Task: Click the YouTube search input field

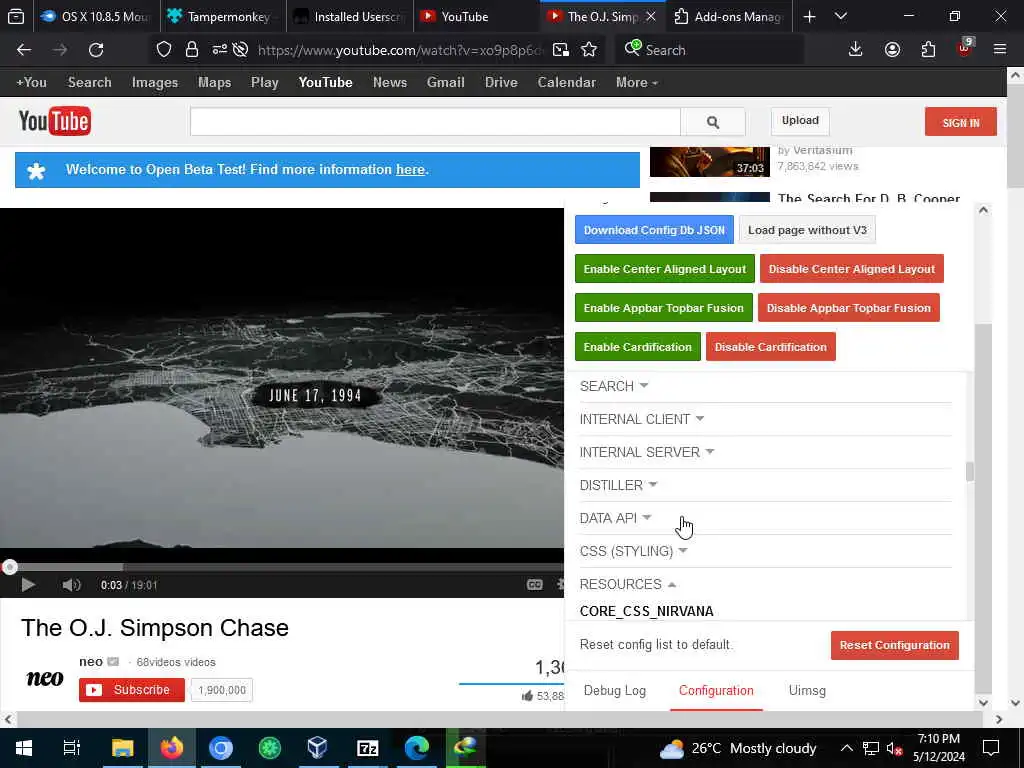Action: 435,122
